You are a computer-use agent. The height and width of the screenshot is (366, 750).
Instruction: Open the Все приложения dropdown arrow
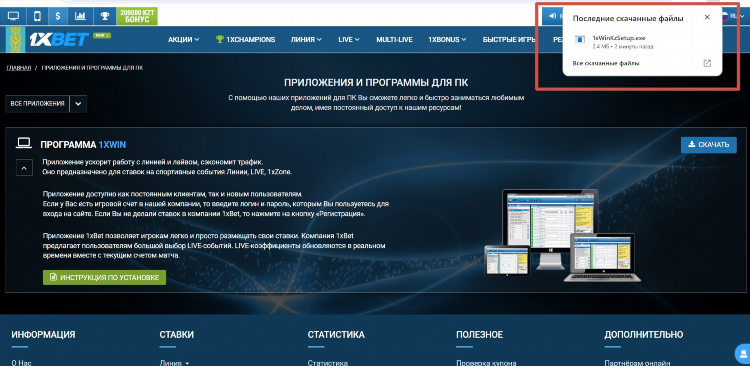pos(78,103)
